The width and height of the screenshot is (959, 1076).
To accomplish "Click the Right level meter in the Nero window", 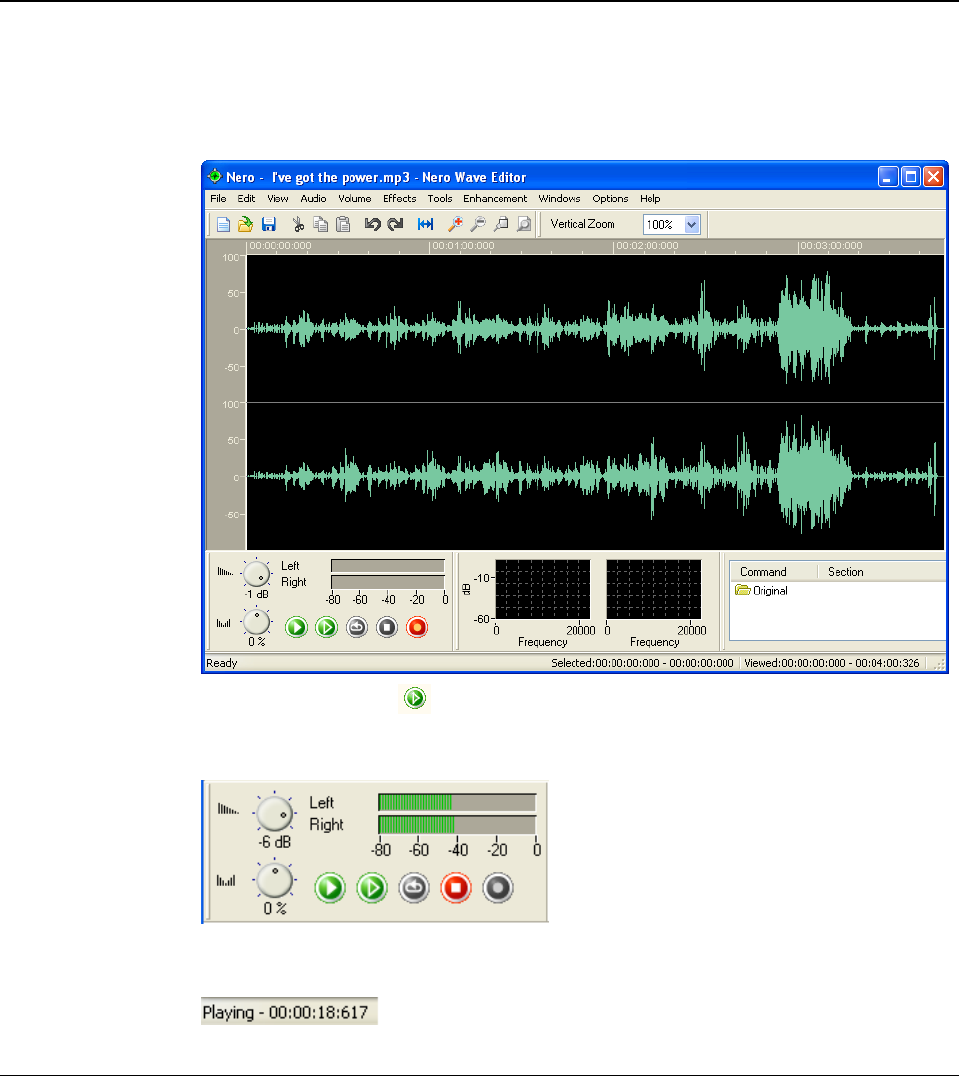I will coord(388,582).
